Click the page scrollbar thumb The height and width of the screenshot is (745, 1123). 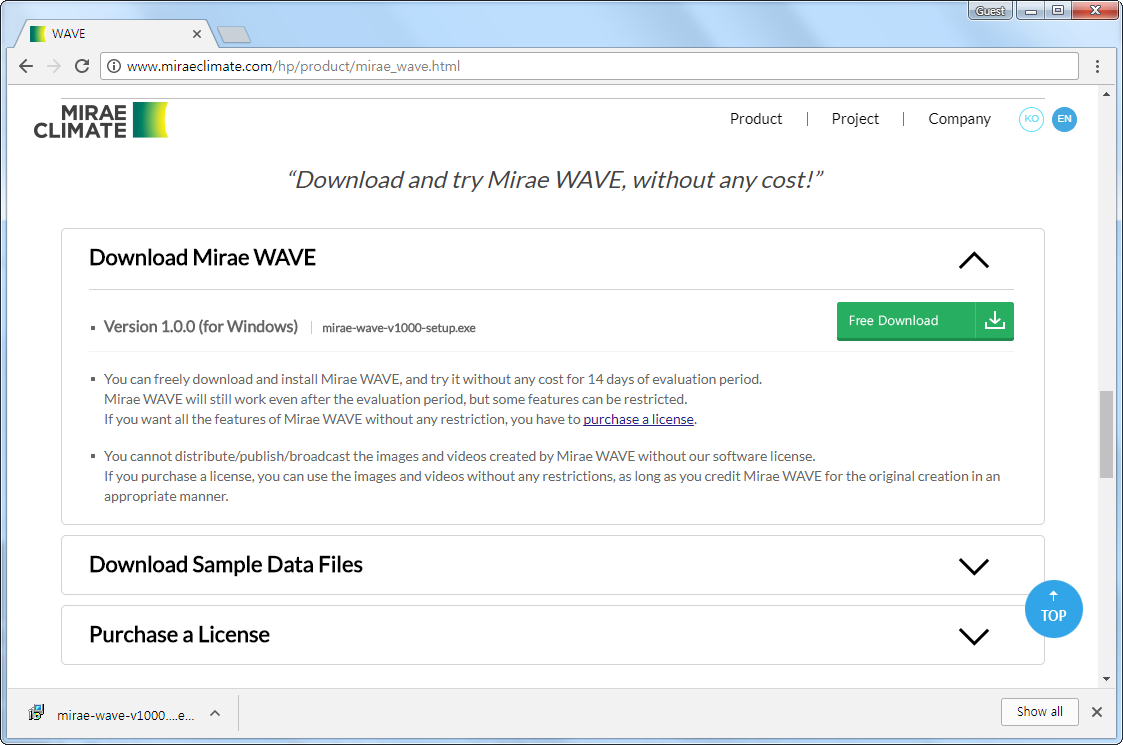(x=1106, y=434)
